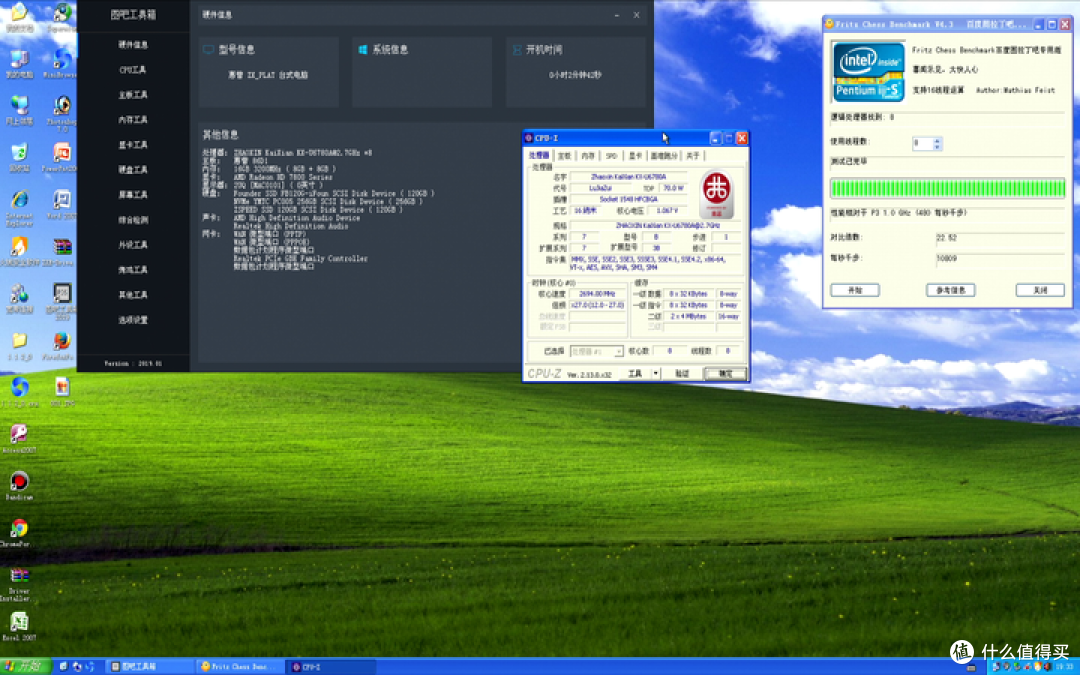Select 内存工具 in 图吧工具箱 sidebar
The image size is (1080, 675).
[133, 120]
